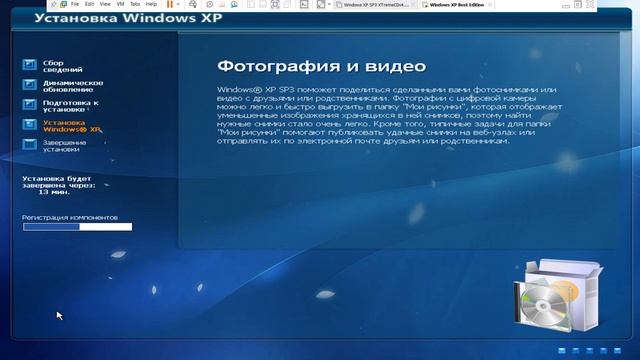
Task: Click the Send Ctrl+Alt+Del icon
Action: (x=193, y=4)
